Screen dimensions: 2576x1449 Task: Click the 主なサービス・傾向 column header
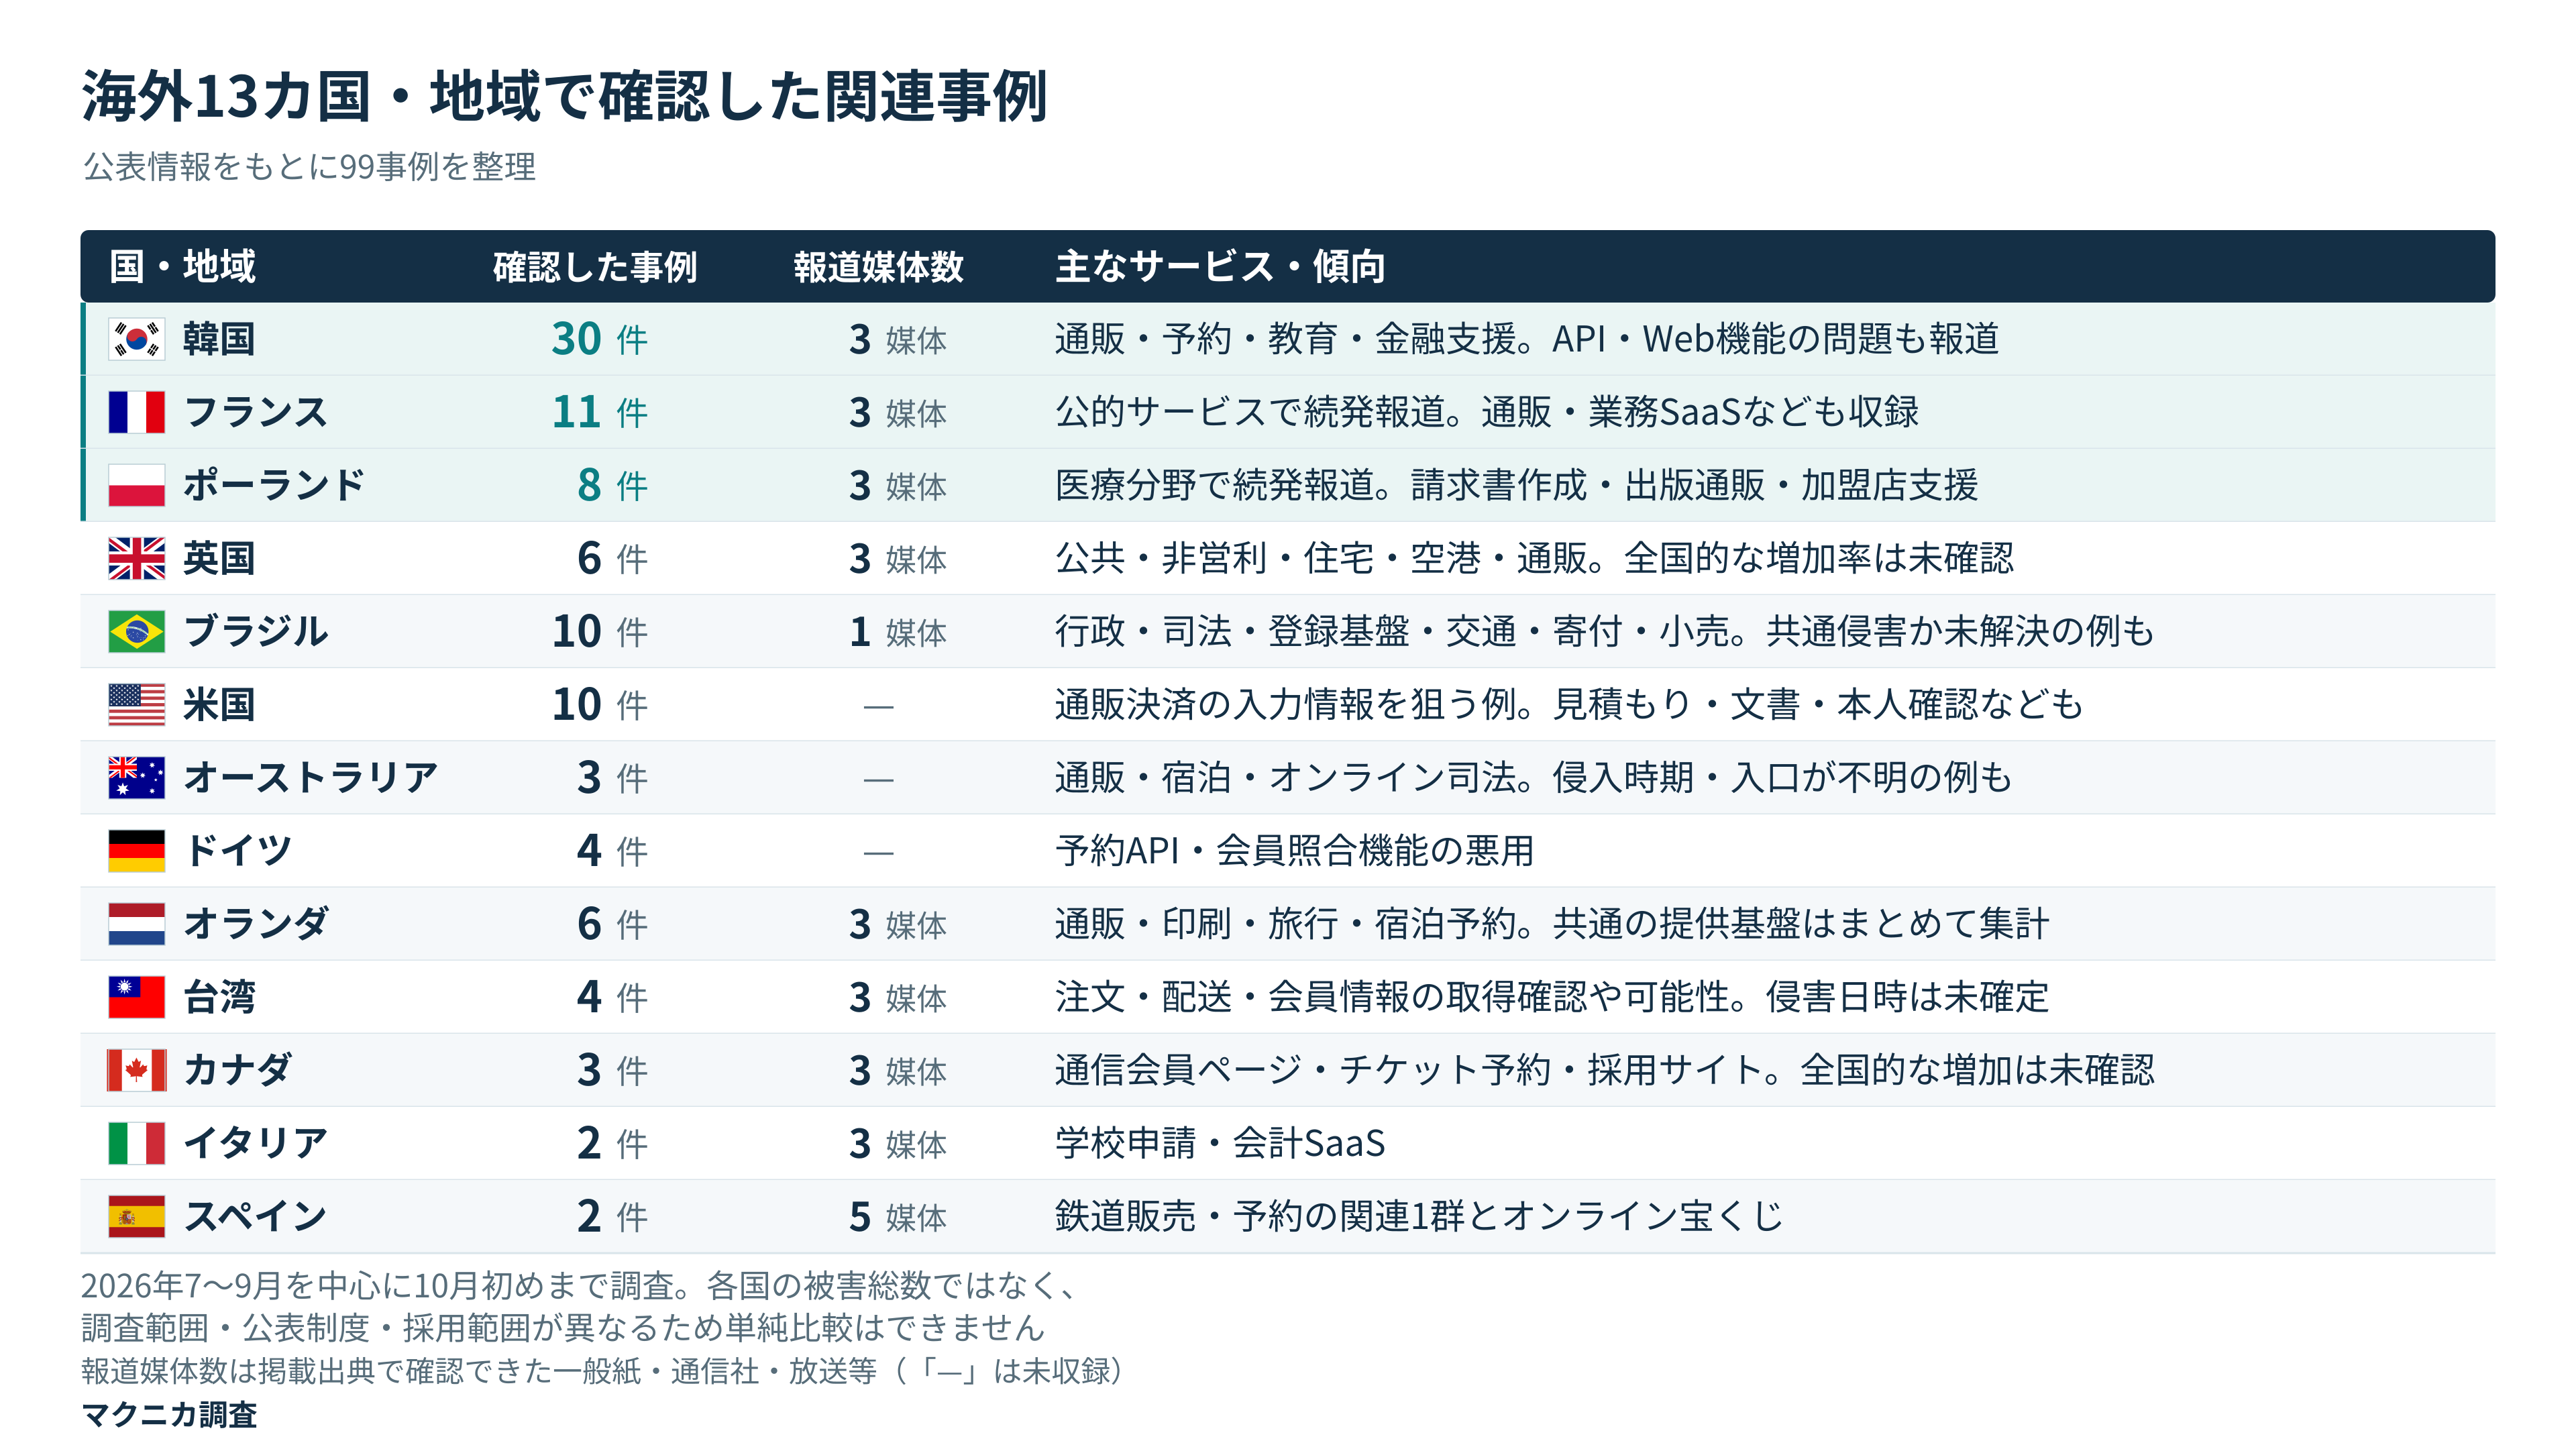pyautogui.click(x=1220, y=266)
